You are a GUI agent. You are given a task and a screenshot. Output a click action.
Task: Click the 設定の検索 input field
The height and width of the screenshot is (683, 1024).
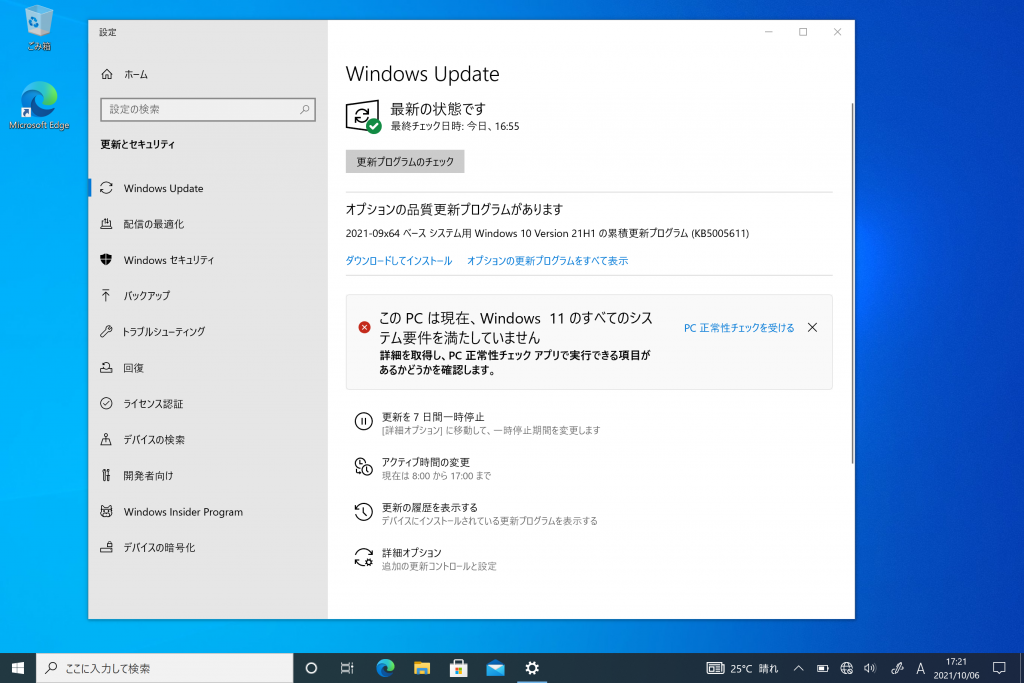(x=208, y=110)
